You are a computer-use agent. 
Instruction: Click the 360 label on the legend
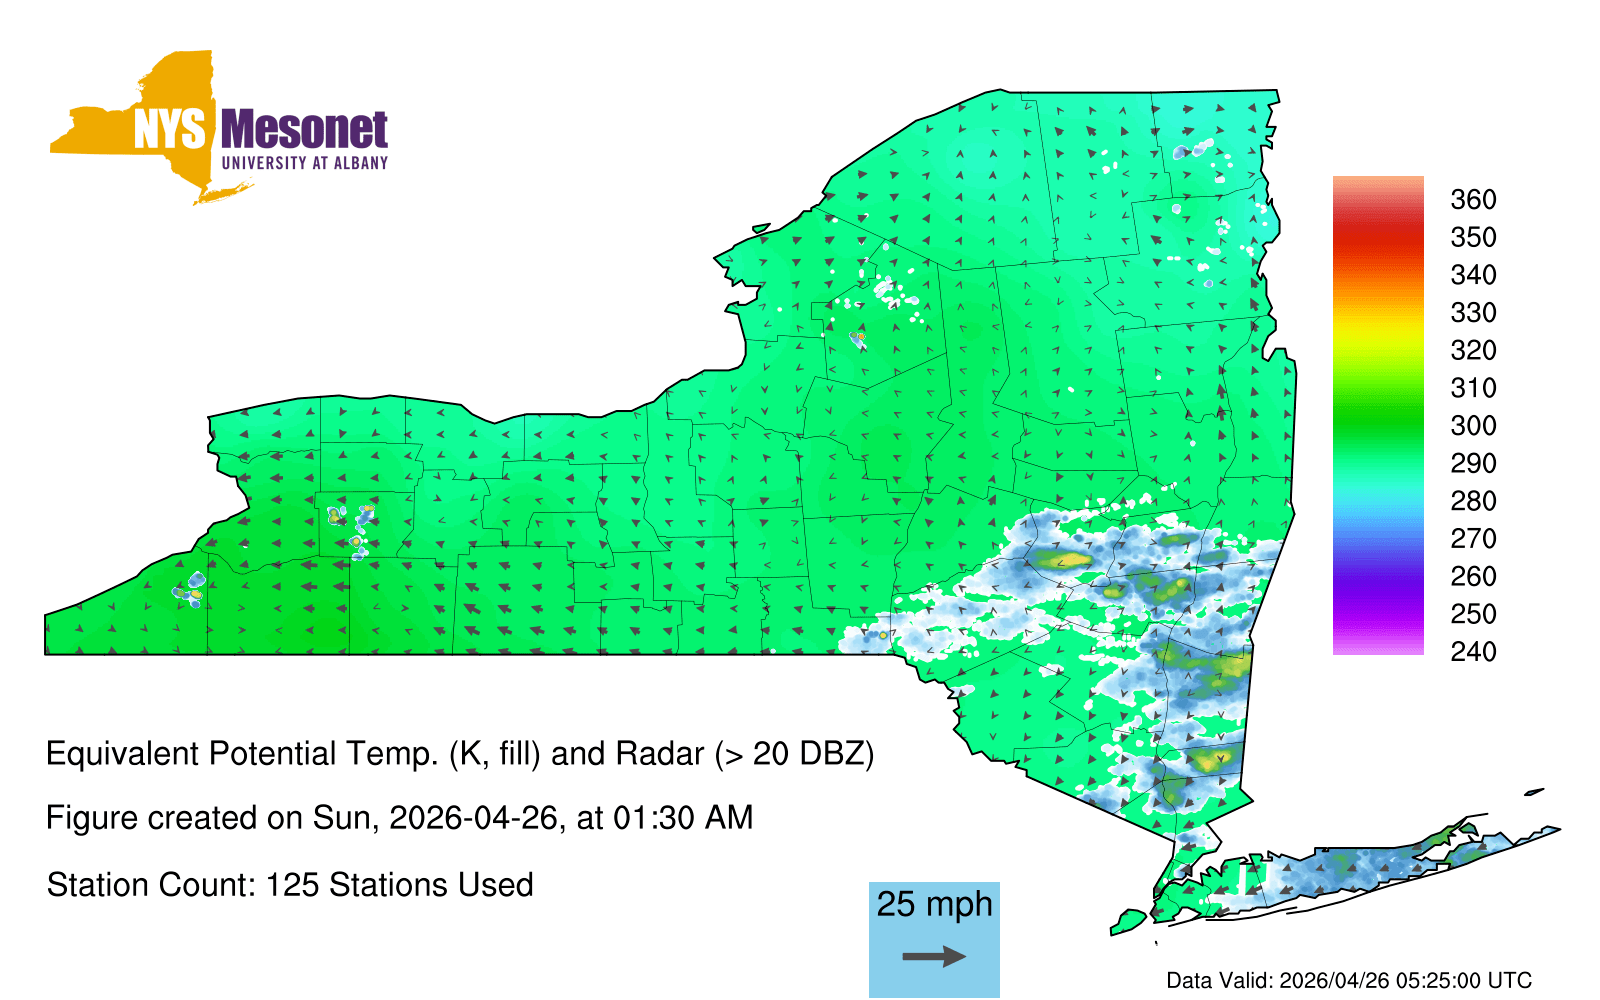(1473, 200)
